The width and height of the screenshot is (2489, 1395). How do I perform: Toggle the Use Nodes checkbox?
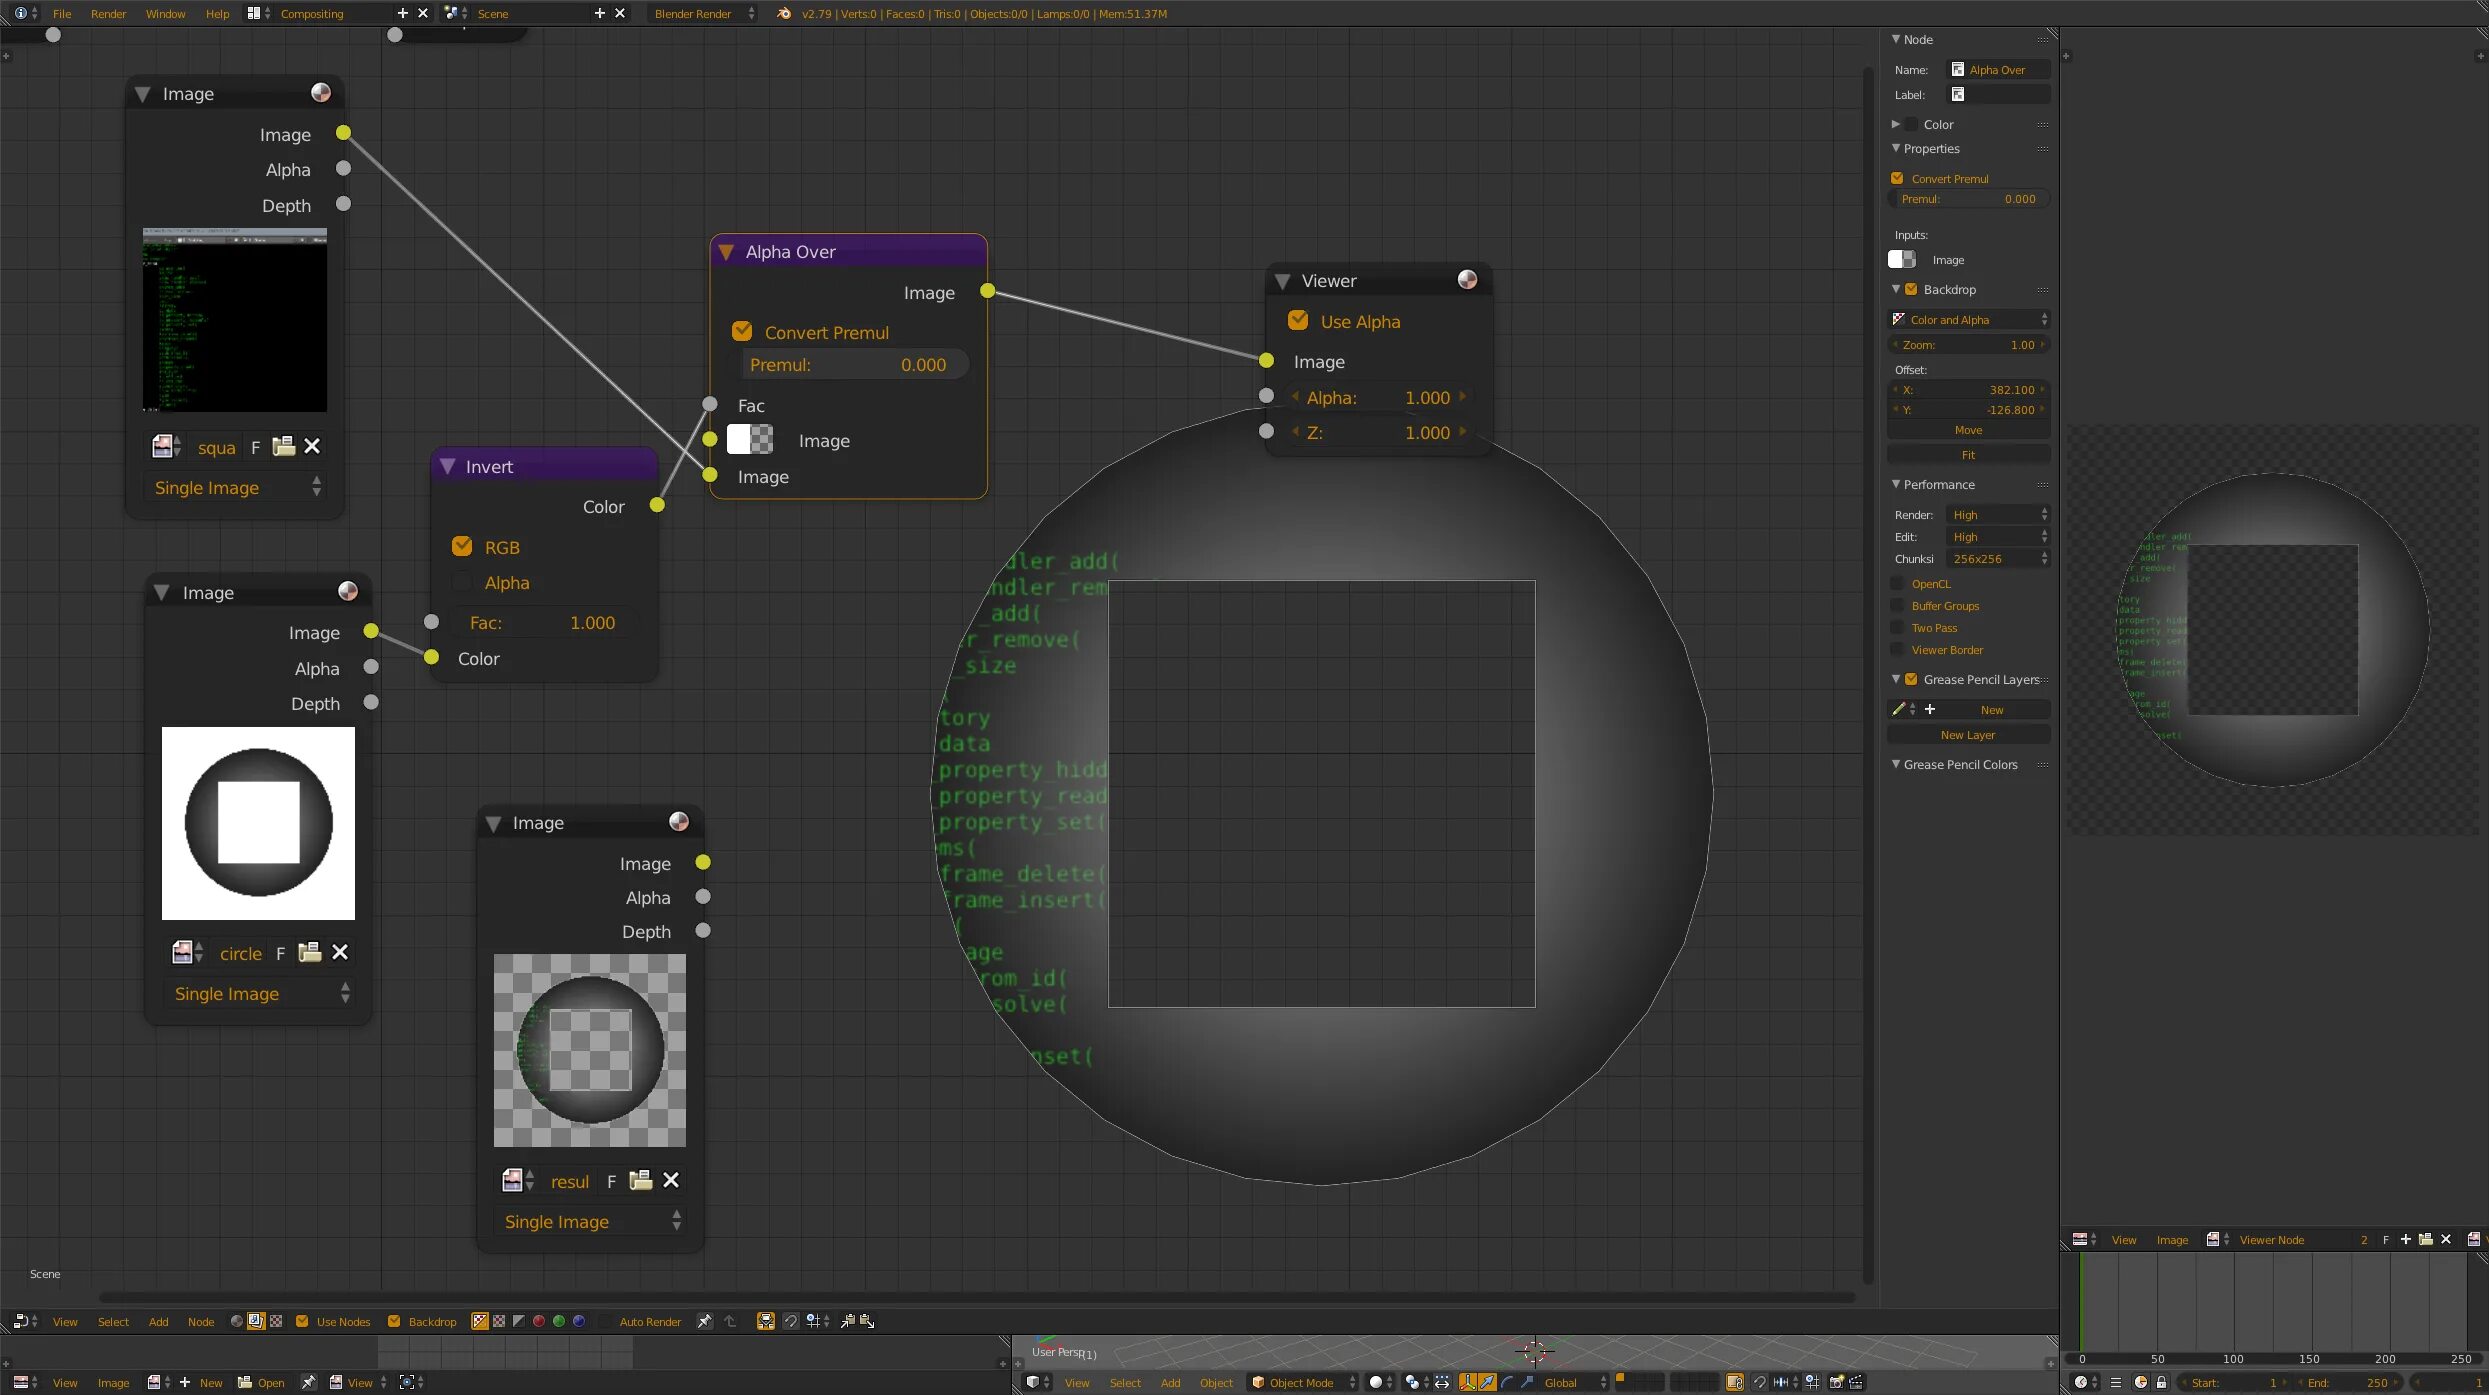pos(302,1321)
